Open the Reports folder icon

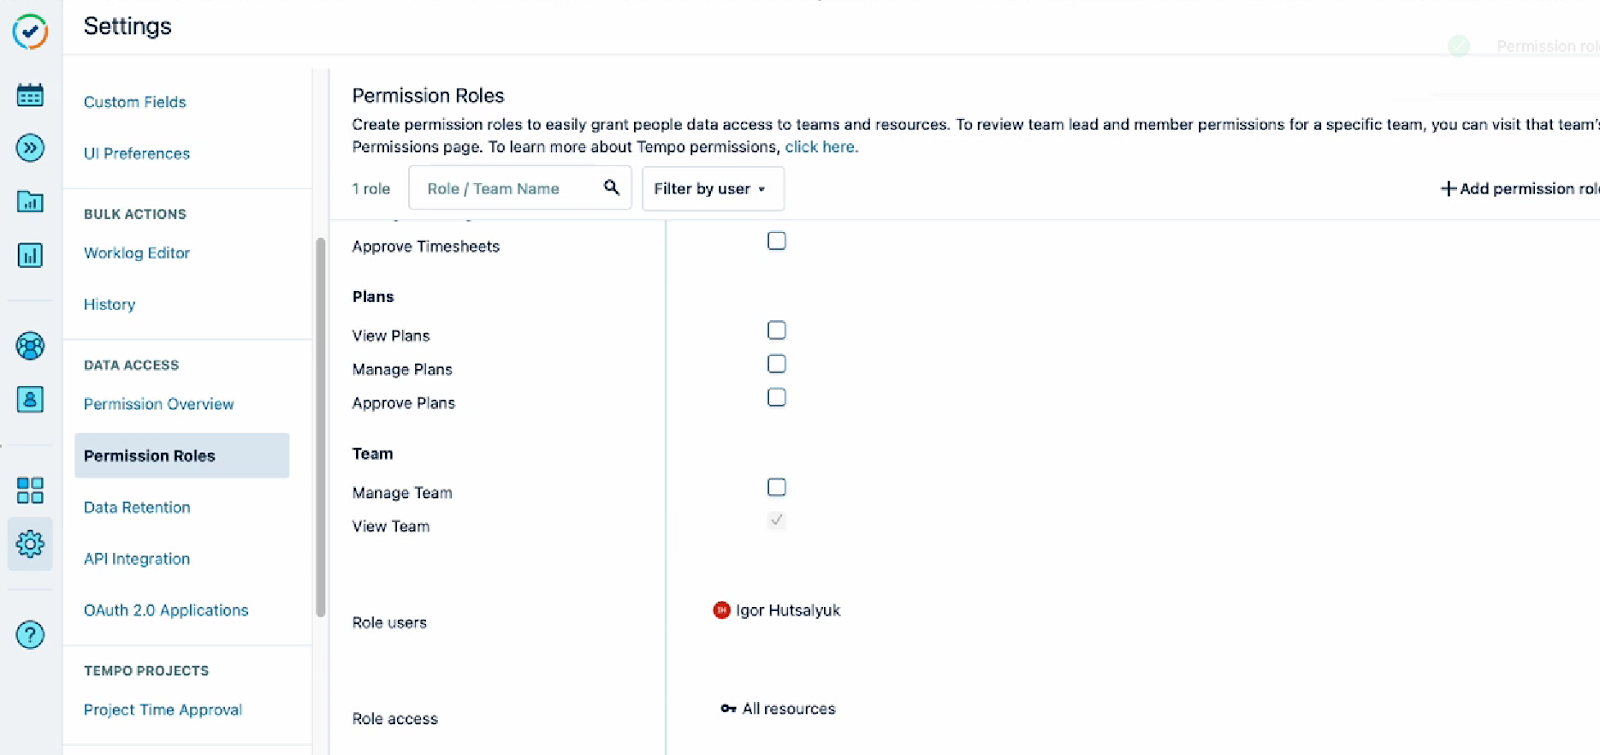[30, 201]
